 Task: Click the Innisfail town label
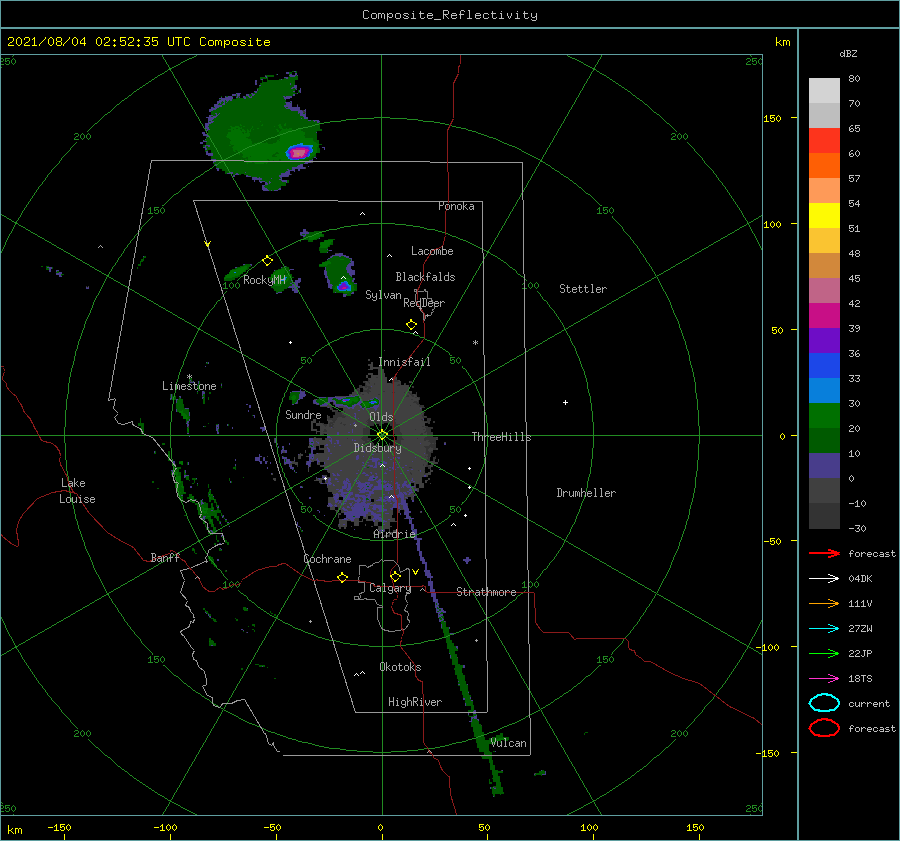click(x=404, y=362)
